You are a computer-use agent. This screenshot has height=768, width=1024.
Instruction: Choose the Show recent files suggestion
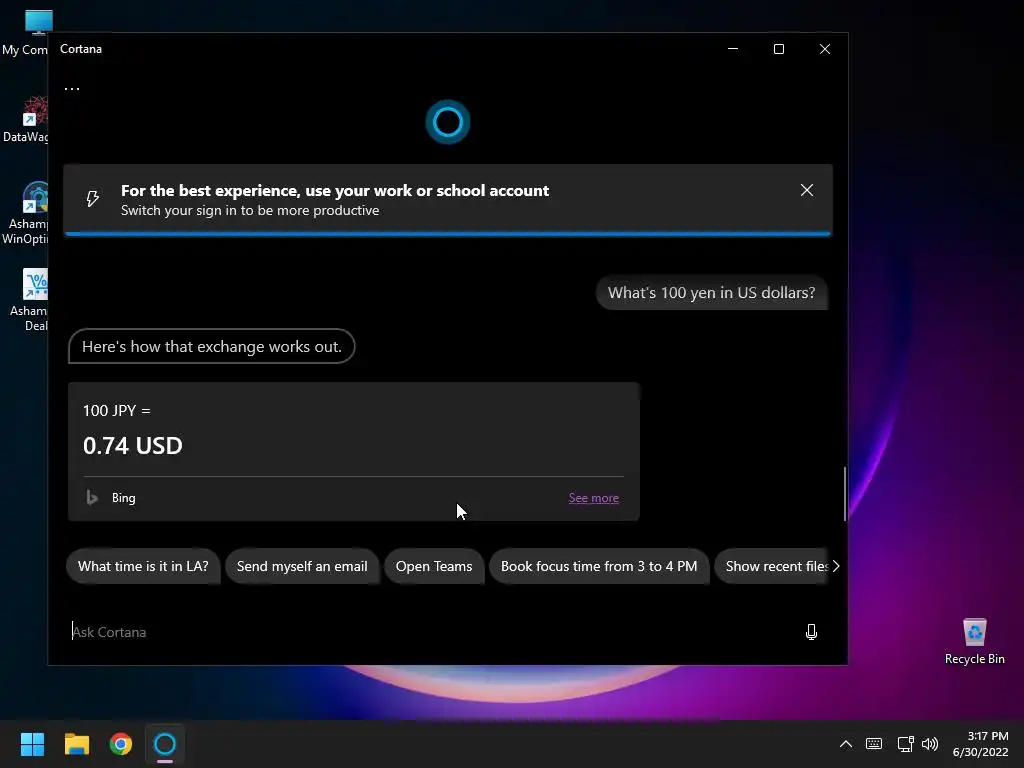tap(772, 566)
